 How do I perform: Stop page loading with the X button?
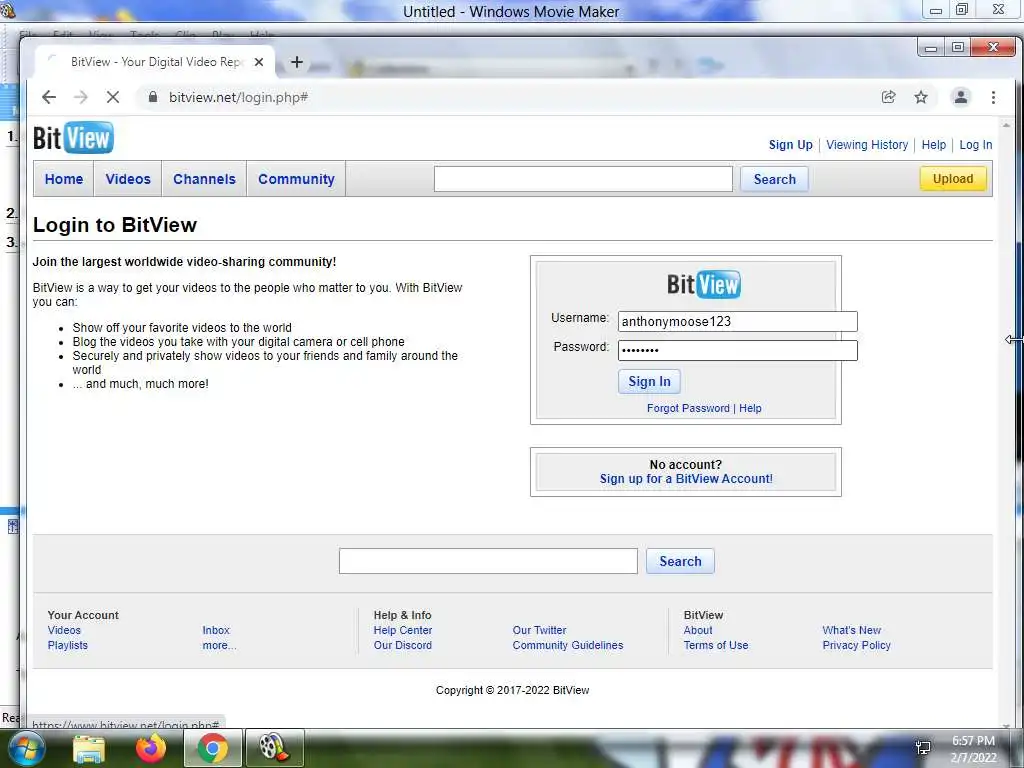(113, 97)
